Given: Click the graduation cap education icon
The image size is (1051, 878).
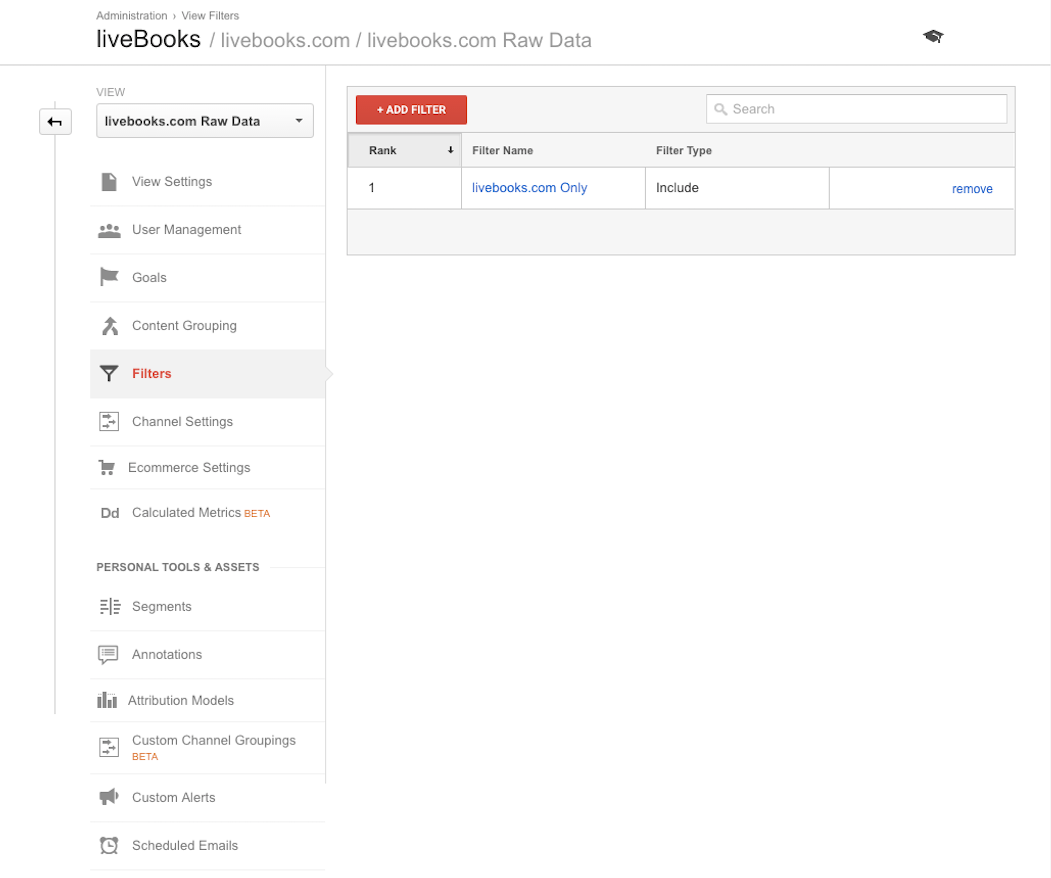Looking at the screenshot, I should pyautogui.click(x=933, y=37).
